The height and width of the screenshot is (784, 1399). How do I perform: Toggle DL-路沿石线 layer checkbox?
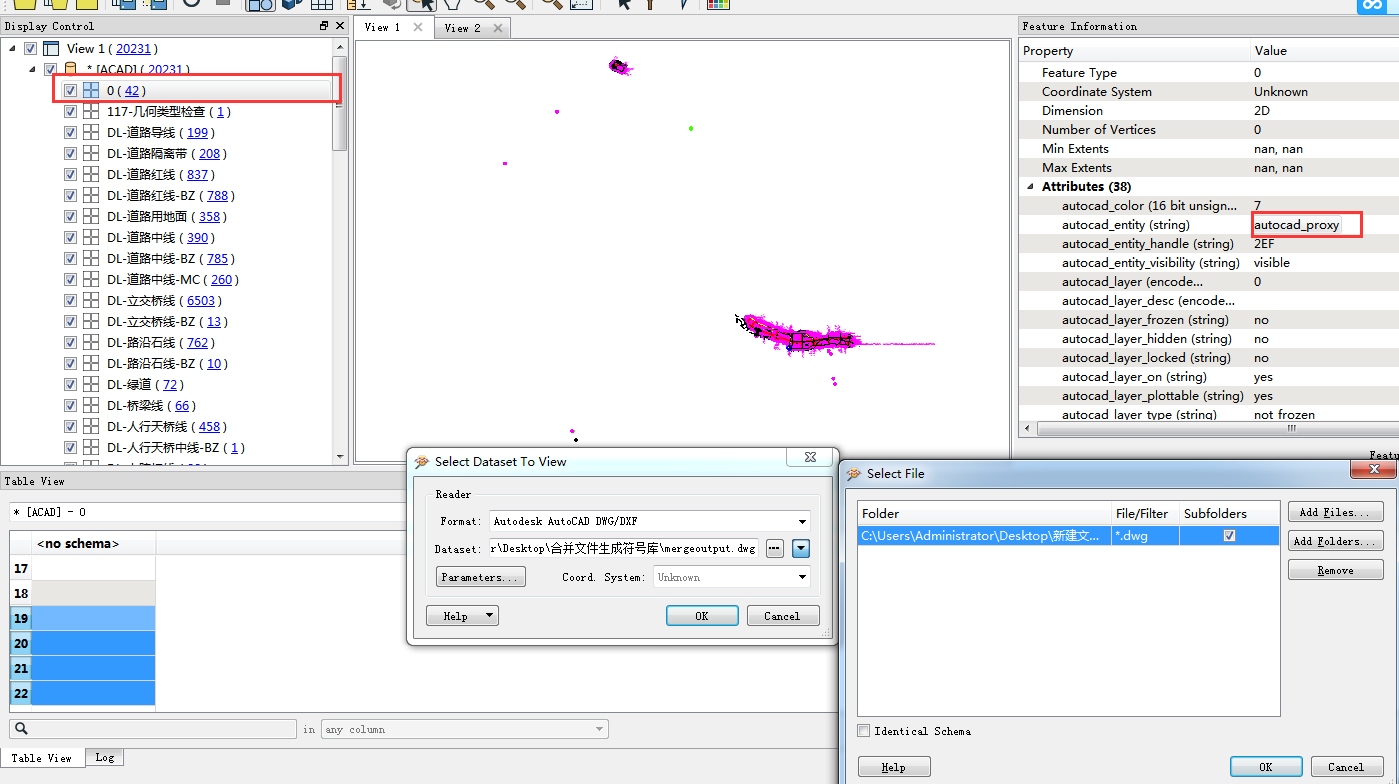70,342
